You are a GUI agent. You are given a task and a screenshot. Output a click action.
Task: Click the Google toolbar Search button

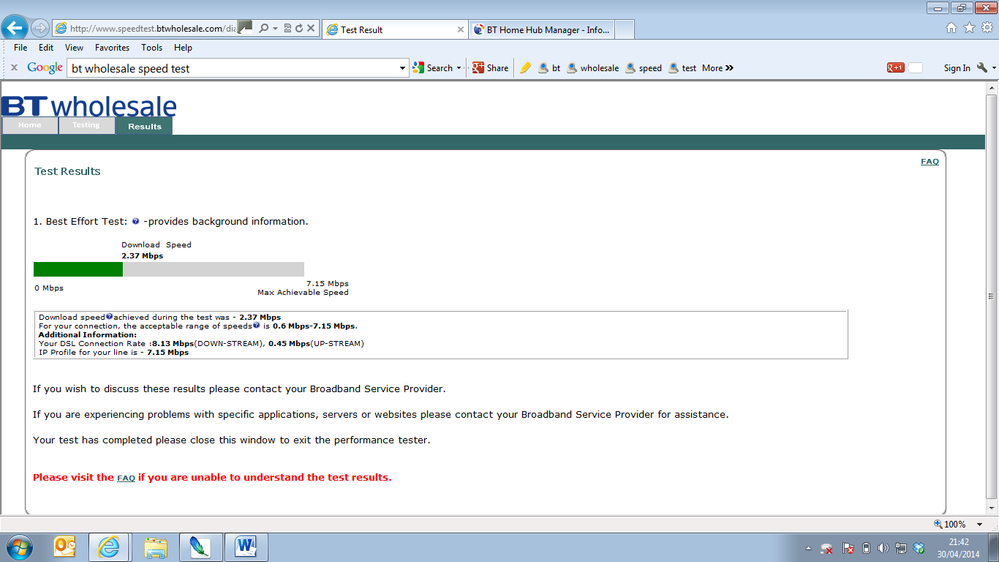[433, 68]
